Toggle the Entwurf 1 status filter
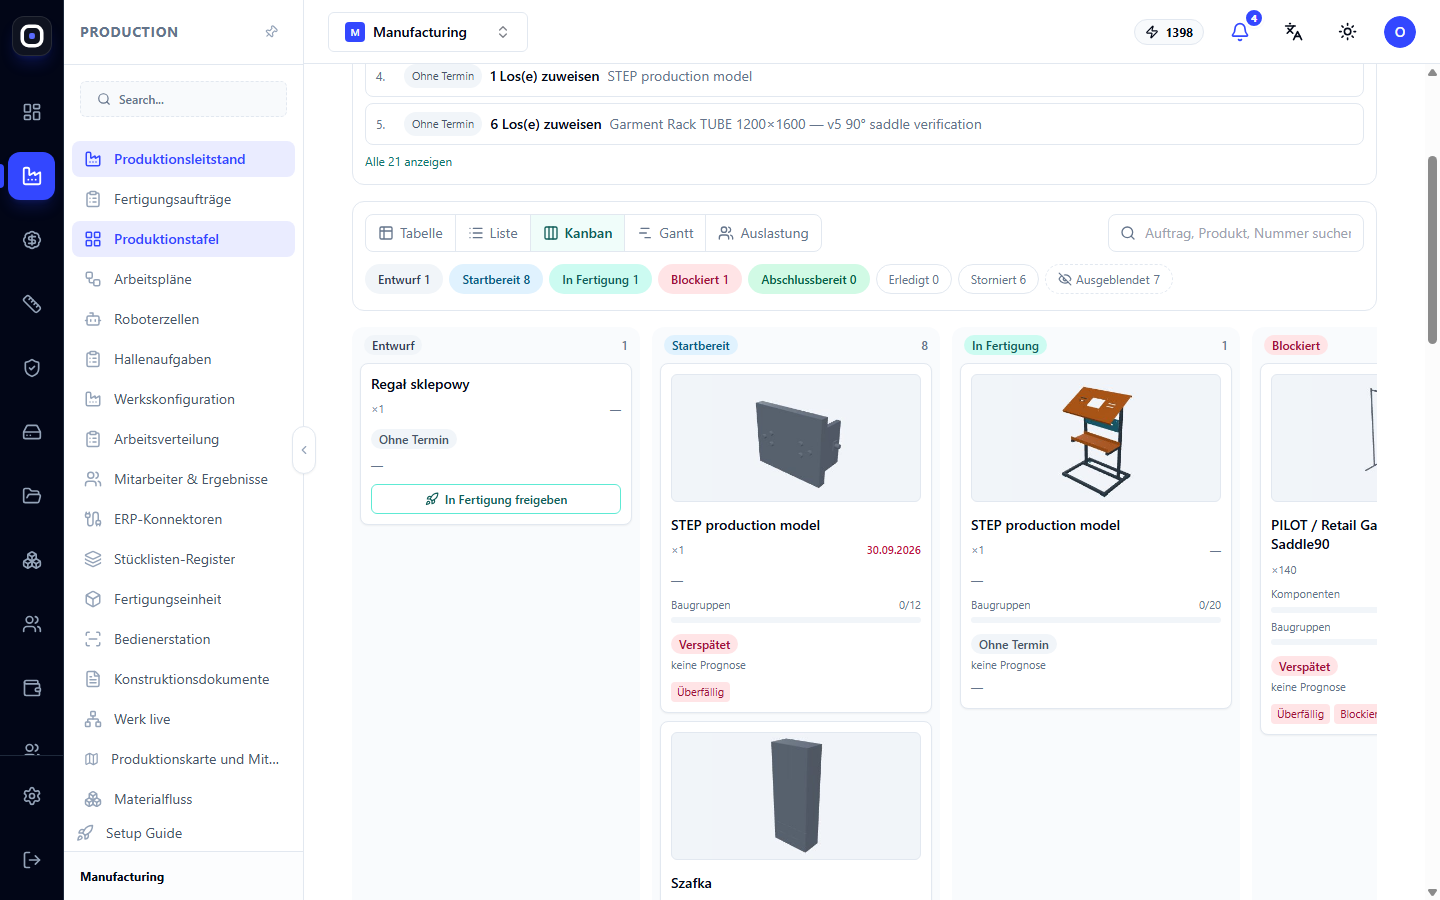The image size is (1440, 900). coord(404,280)
